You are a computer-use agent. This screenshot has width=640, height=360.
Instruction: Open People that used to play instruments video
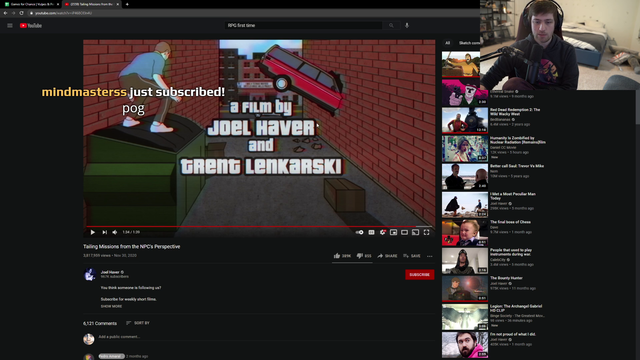click(x=465, y=261)
